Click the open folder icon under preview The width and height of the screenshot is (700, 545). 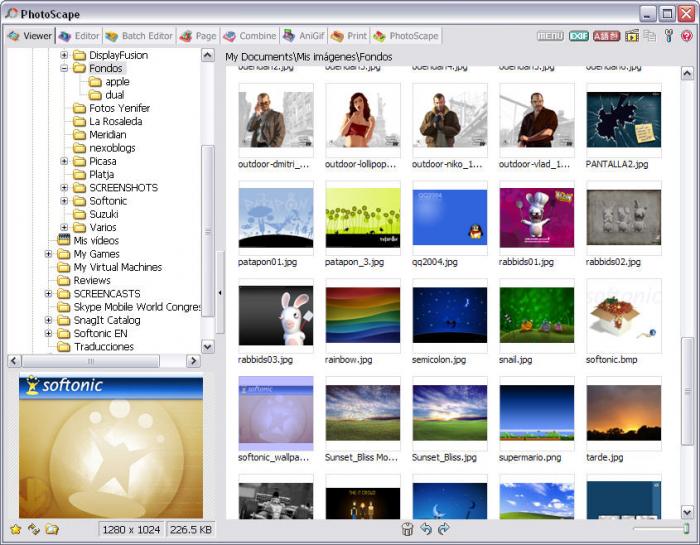tap(52, 530)
